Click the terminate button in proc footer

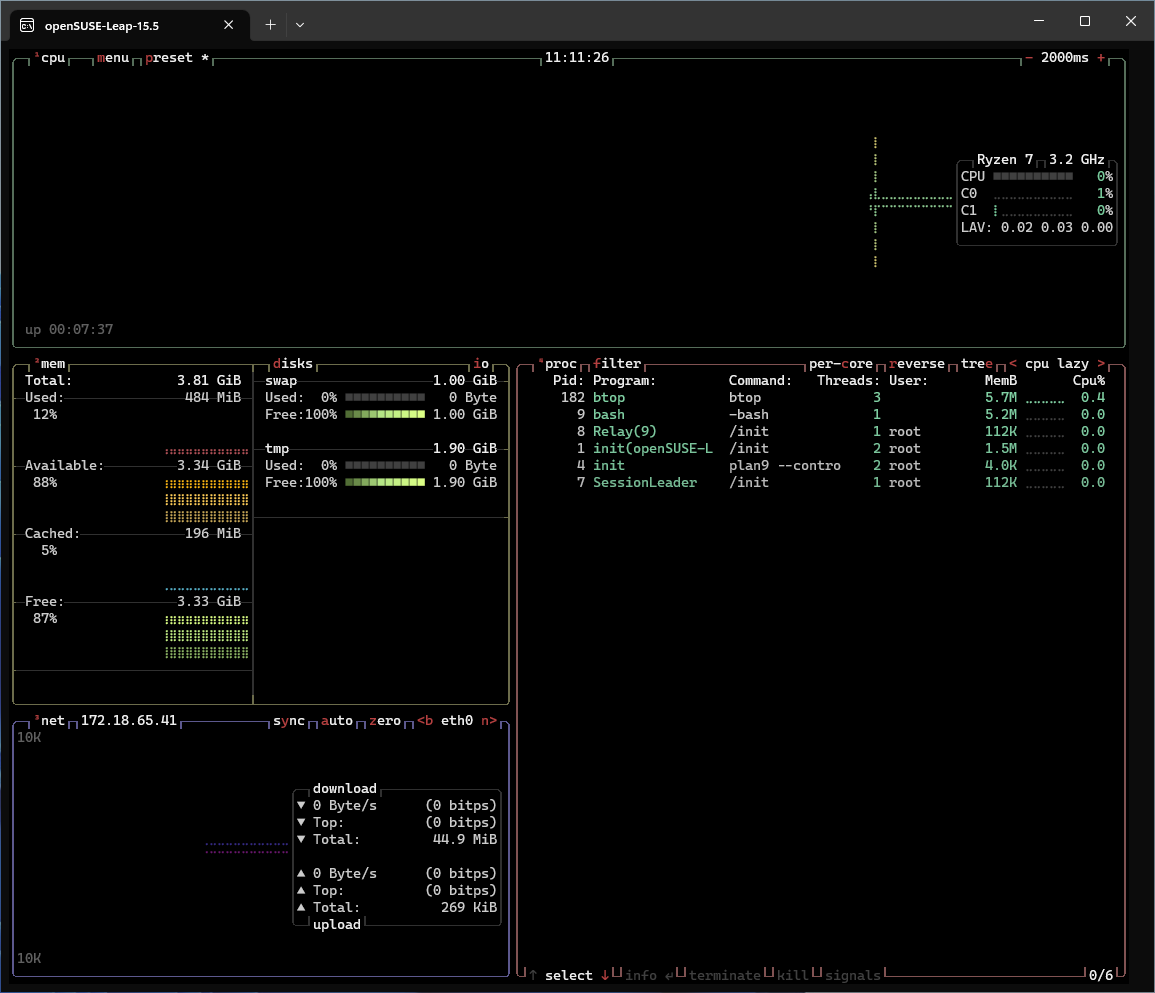725,975
